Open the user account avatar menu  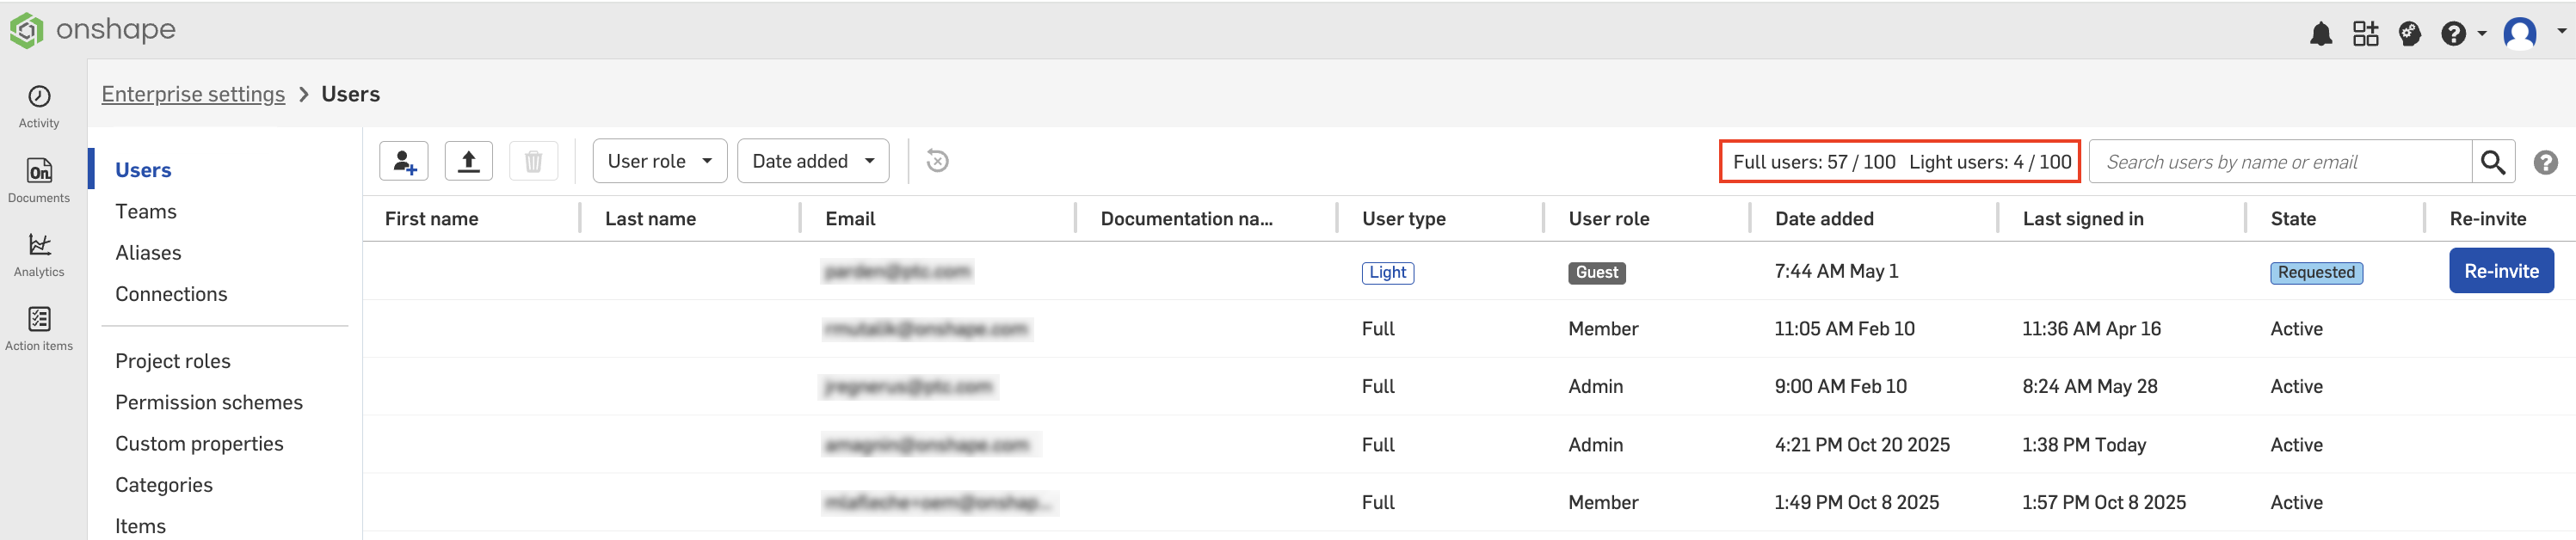coord(2519,33)
